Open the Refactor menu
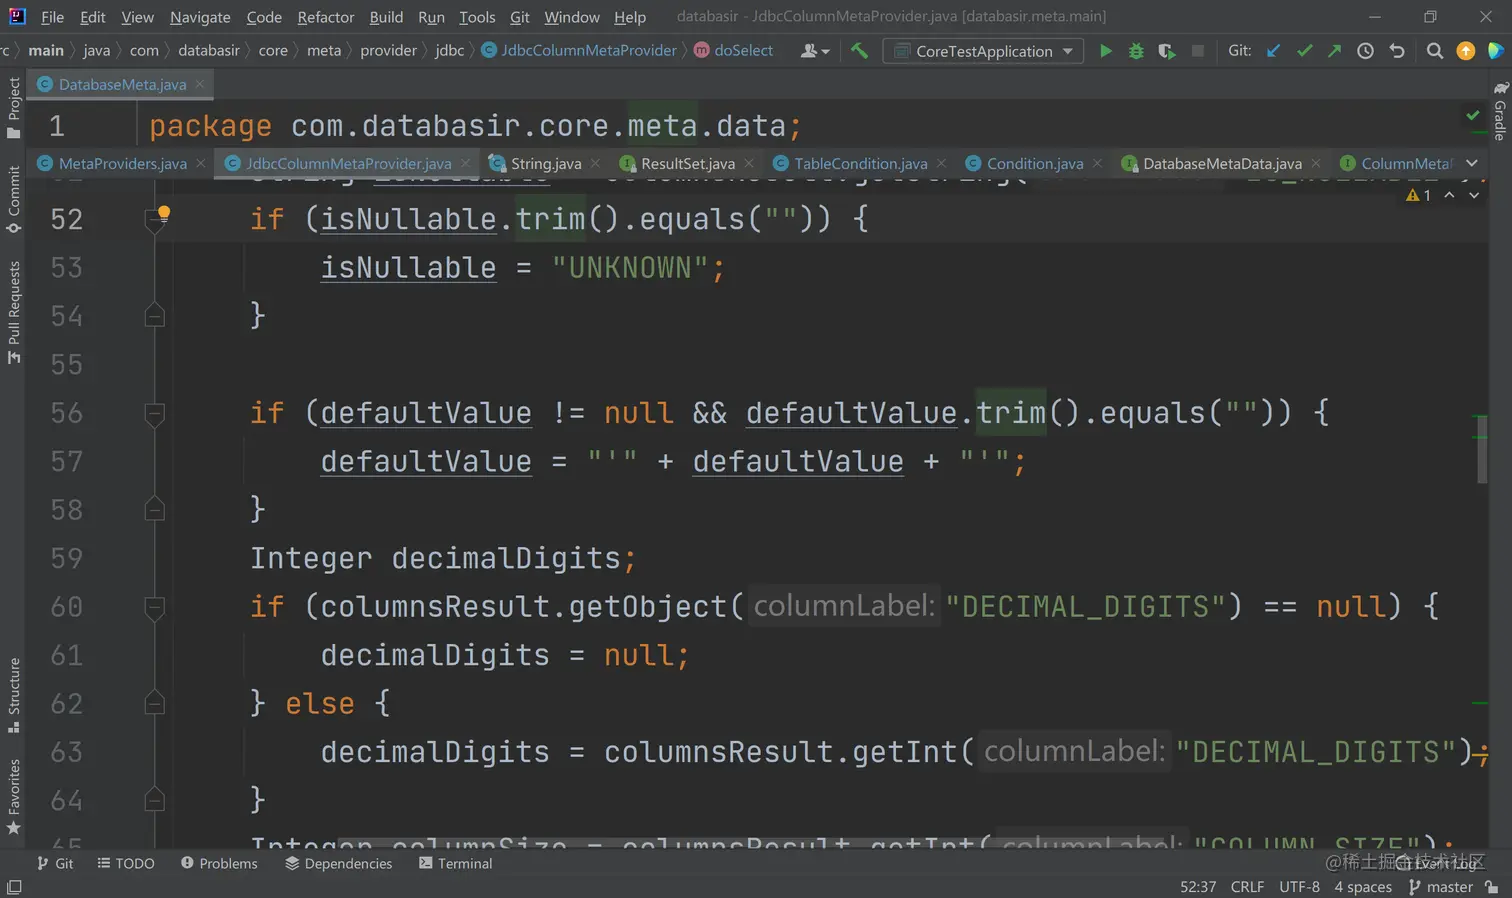This screenshot has width=1512, height=898. pyautogui.click(x=326, y=17)
